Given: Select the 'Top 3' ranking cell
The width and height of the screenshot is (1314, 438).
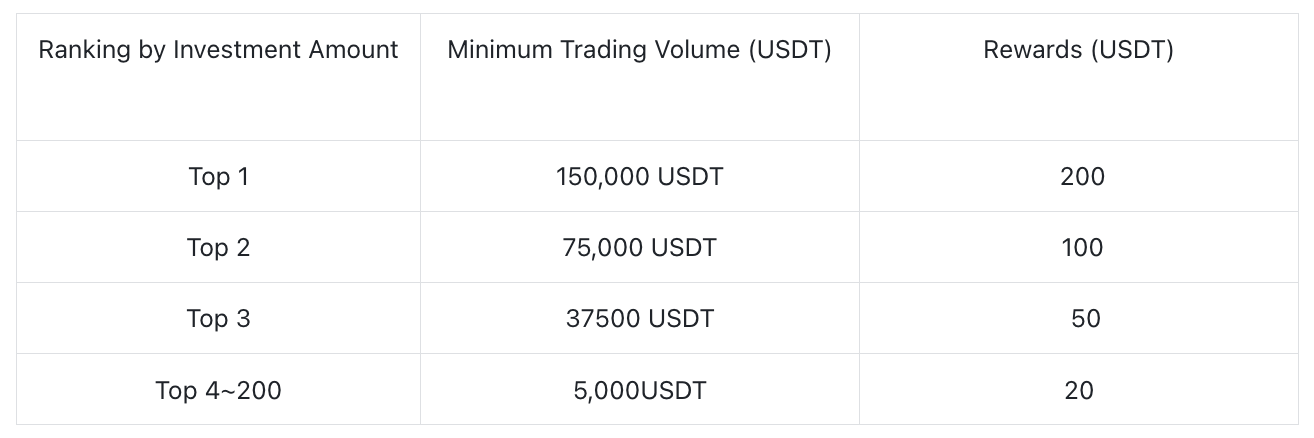Looking at the screenshot, I should tap(218, 319).
